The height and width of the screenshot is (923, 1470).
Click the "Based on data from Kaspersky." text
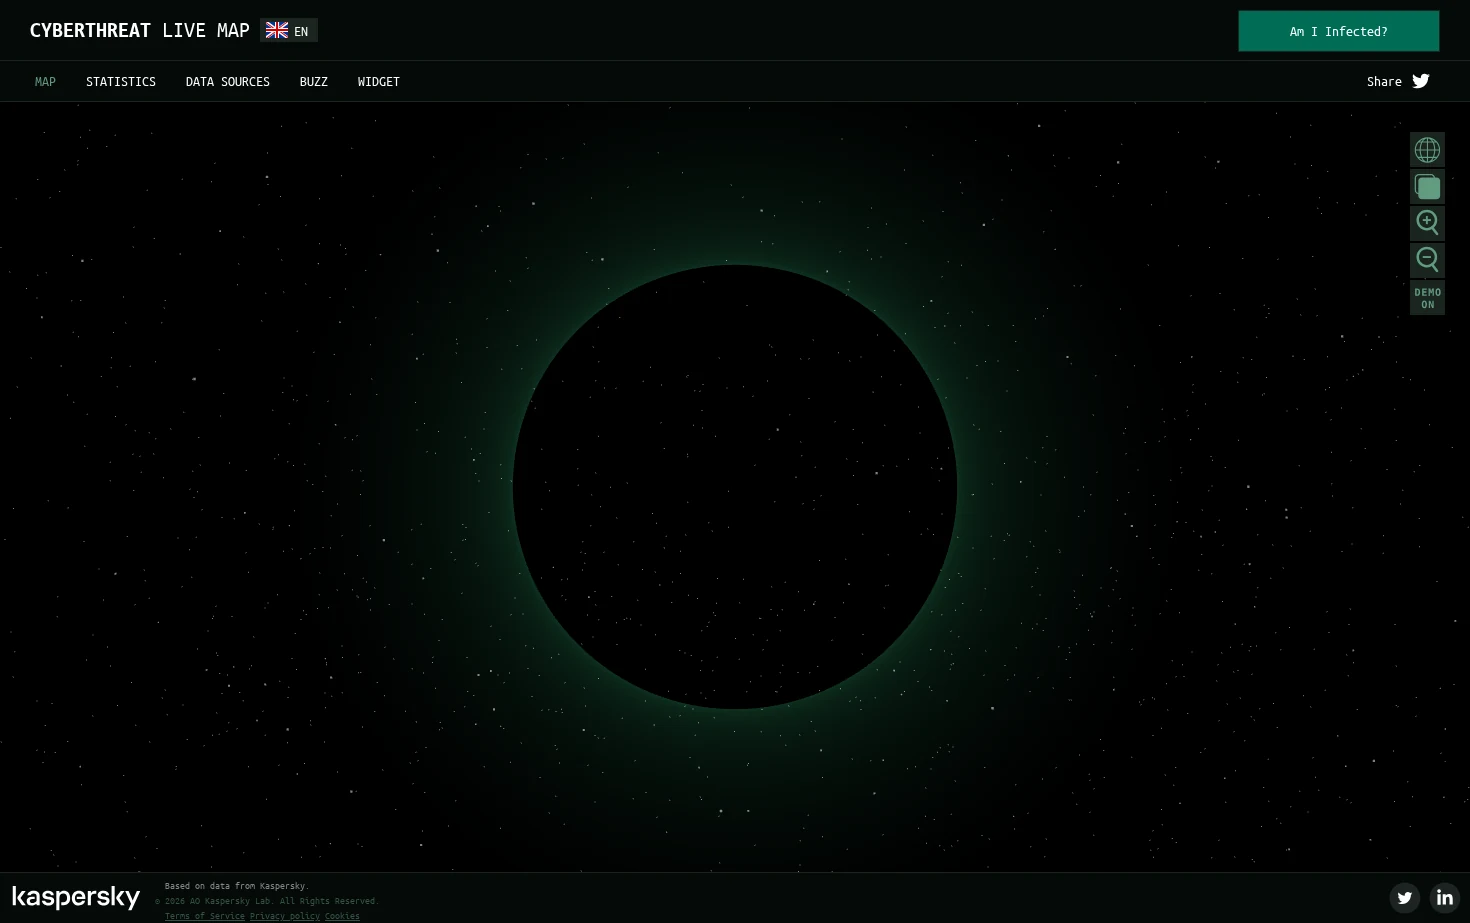(237, 886)
